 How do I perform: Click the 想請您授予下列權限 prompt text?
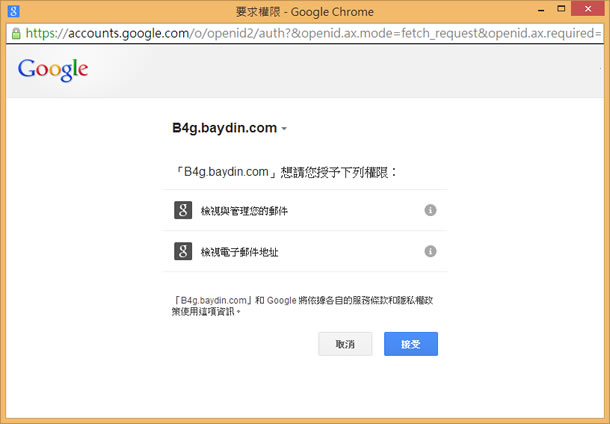point(285,172)
